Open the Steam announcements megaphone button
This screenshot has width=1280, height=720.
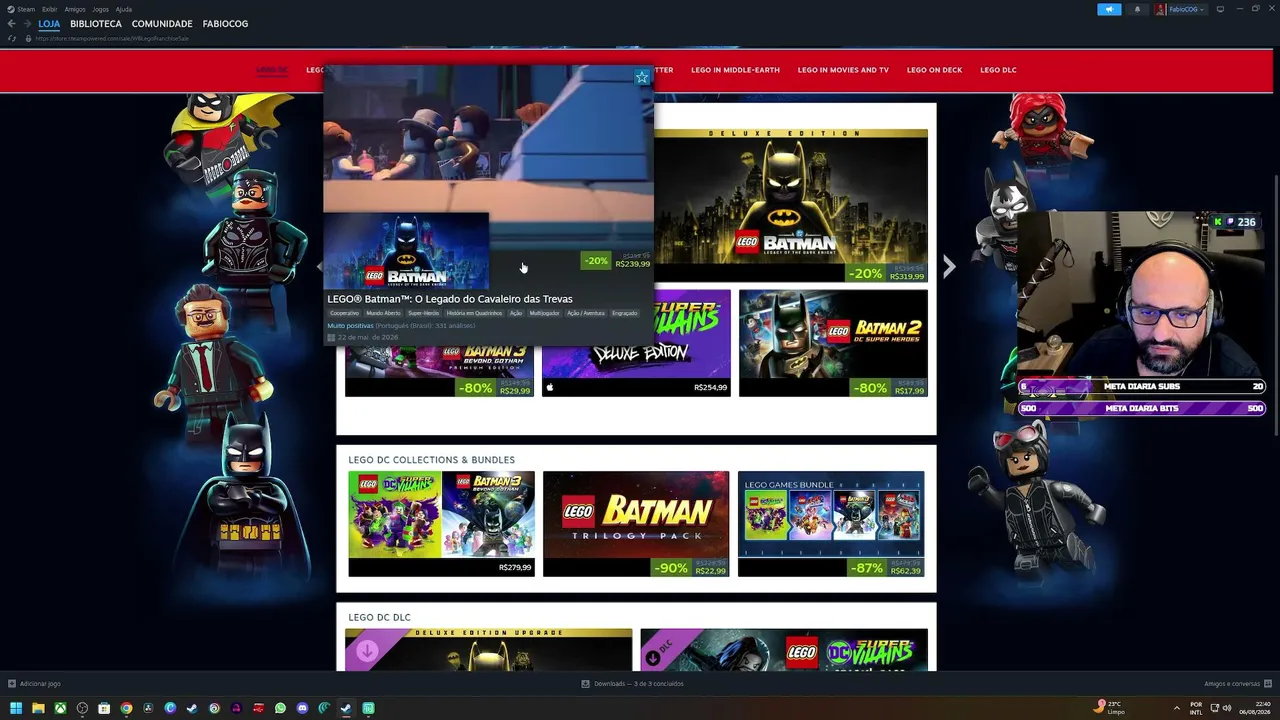pyautogui.click(x=1109, y=9)
